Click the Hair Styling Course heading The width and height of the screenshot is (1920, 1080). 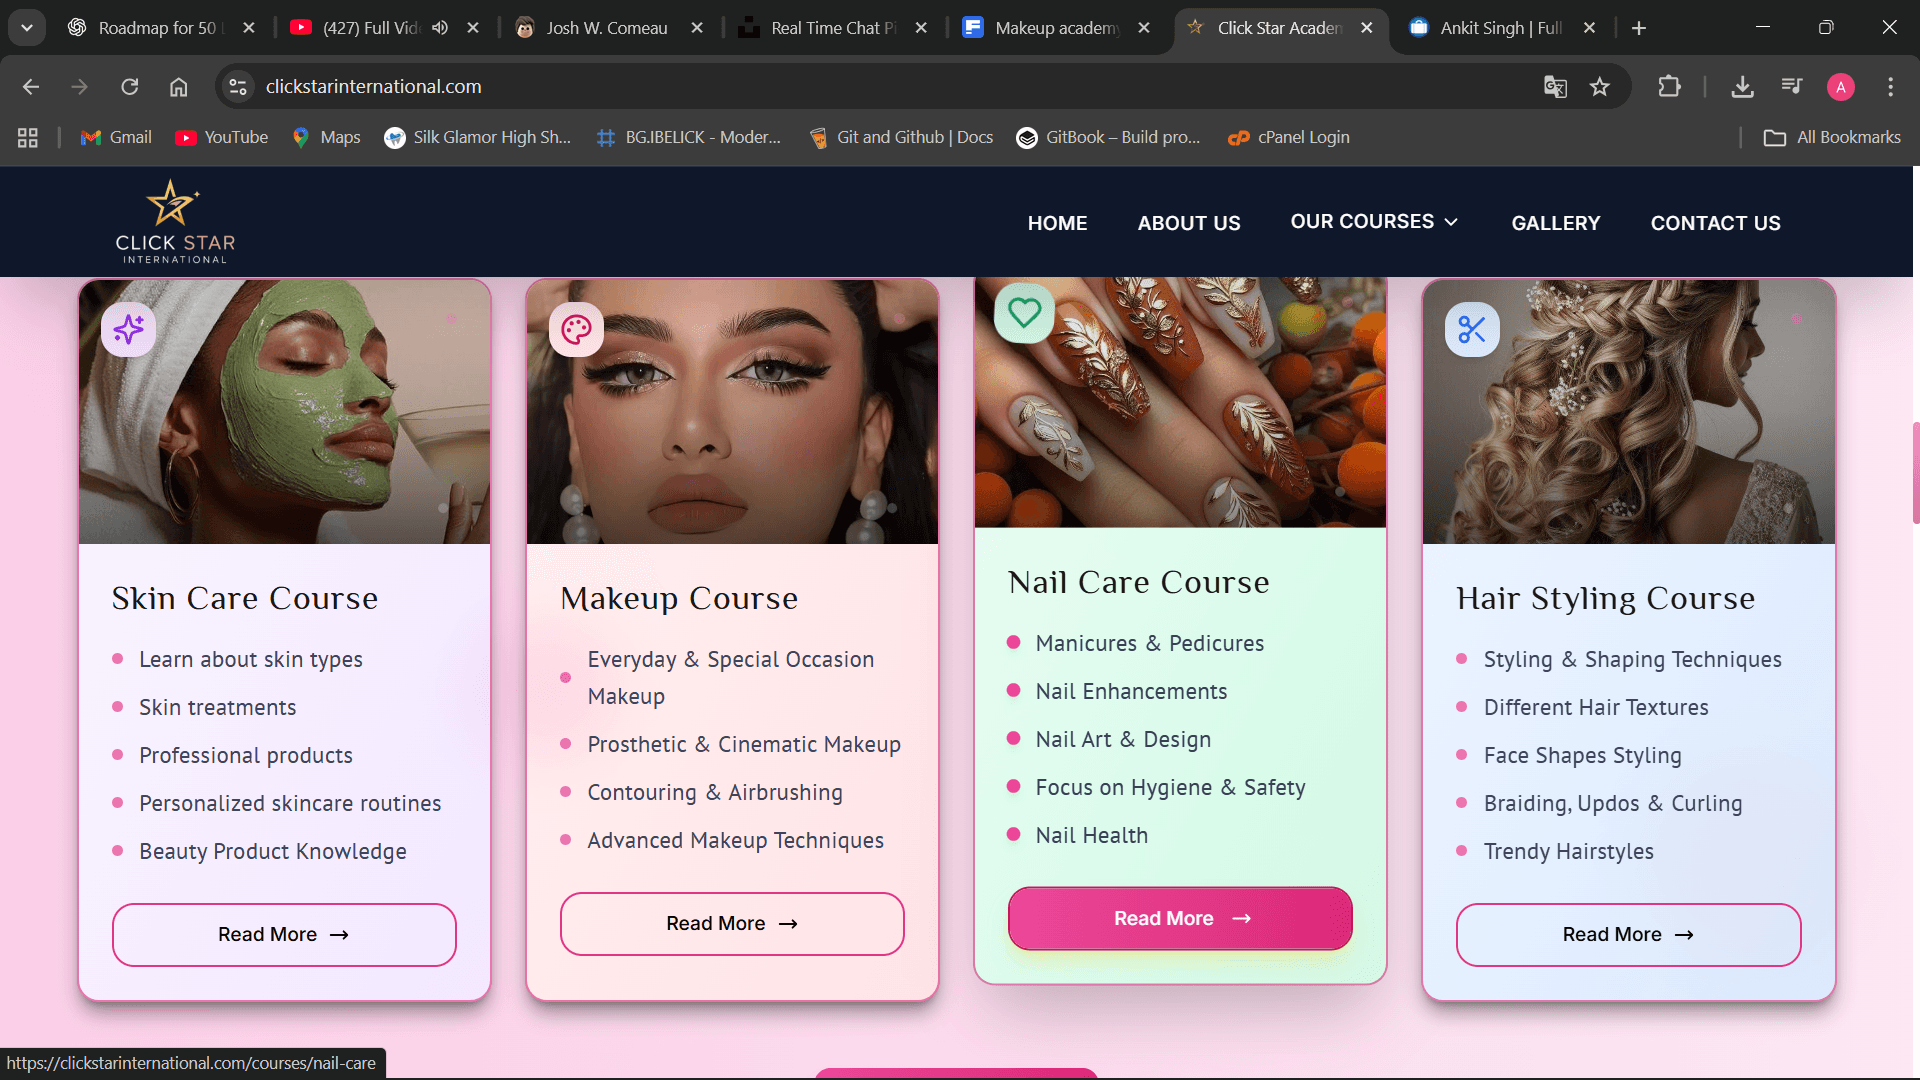(1606, 598)
